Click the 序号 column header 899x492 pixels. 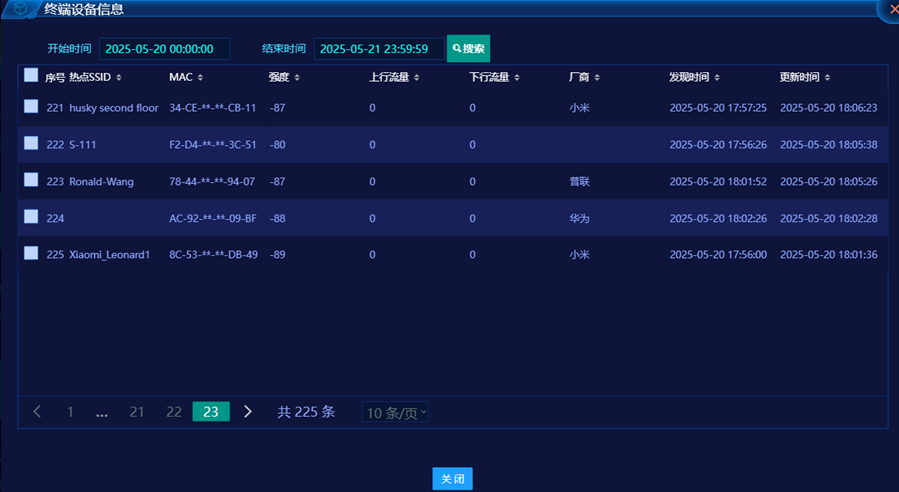[x=55, y=77]
